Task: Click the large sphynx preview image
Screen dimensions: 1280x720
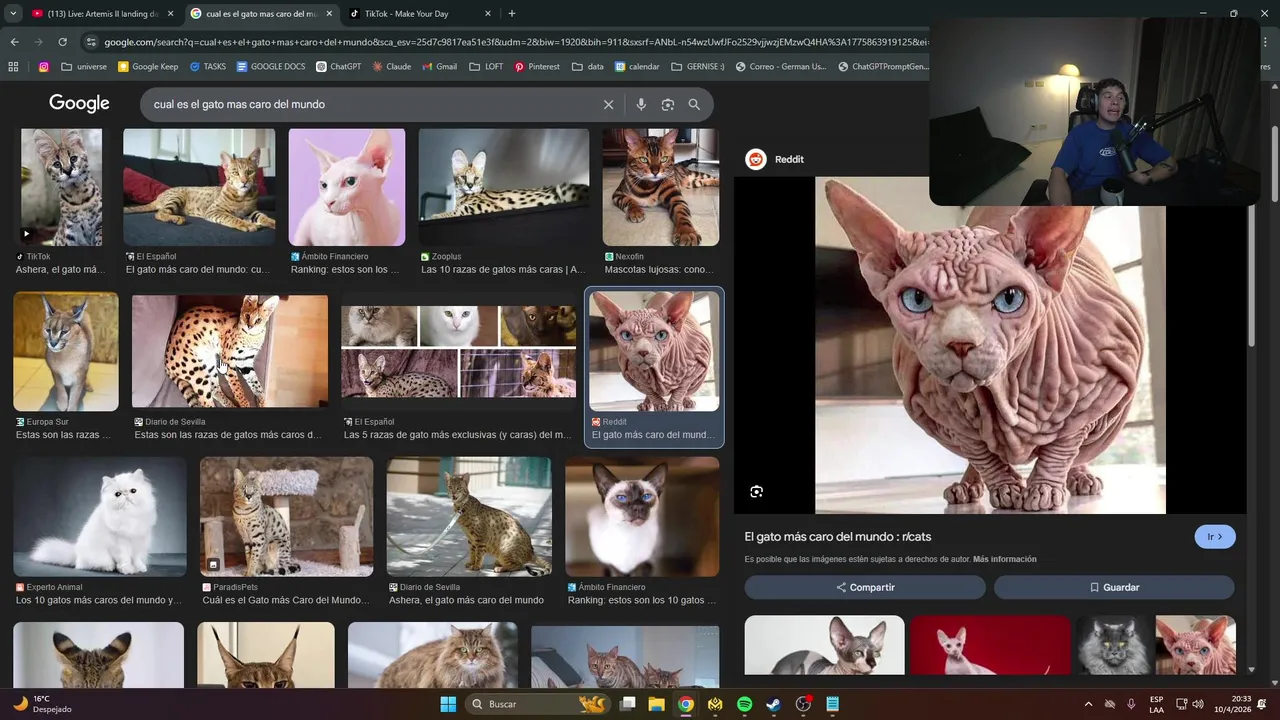Action: click(x=990, y=345)
